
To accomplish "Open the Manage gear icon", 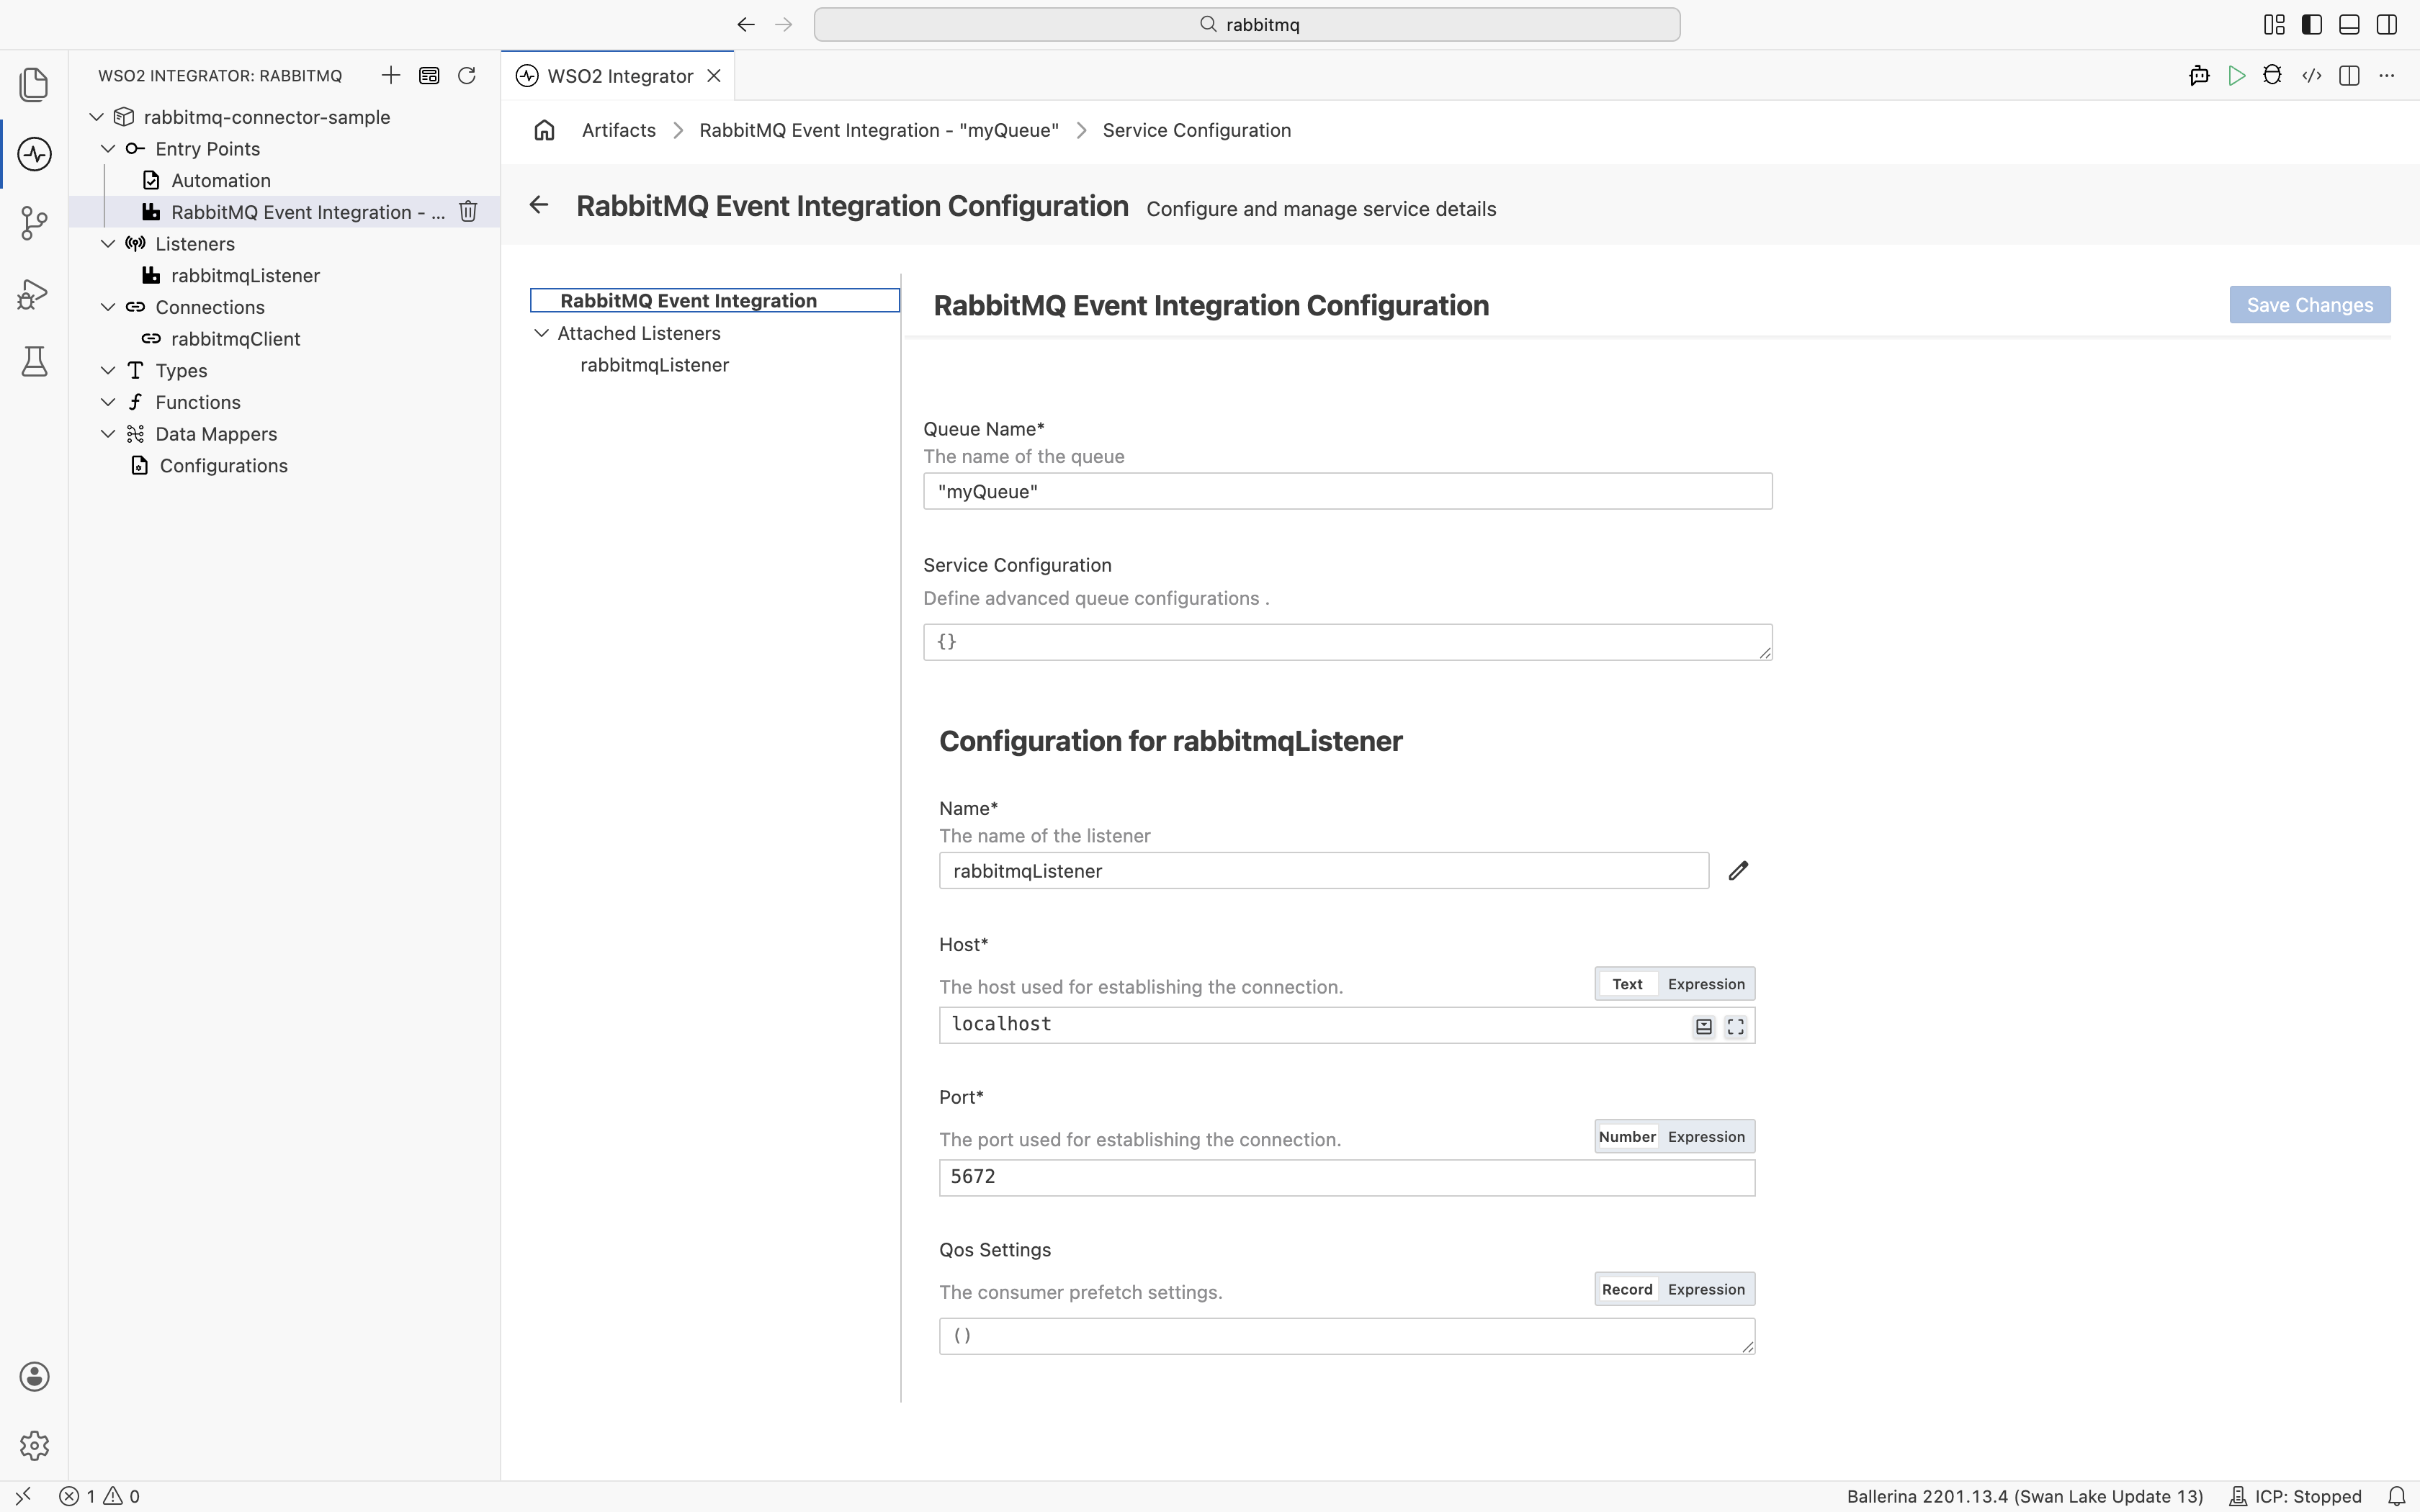I will 34,1445.
